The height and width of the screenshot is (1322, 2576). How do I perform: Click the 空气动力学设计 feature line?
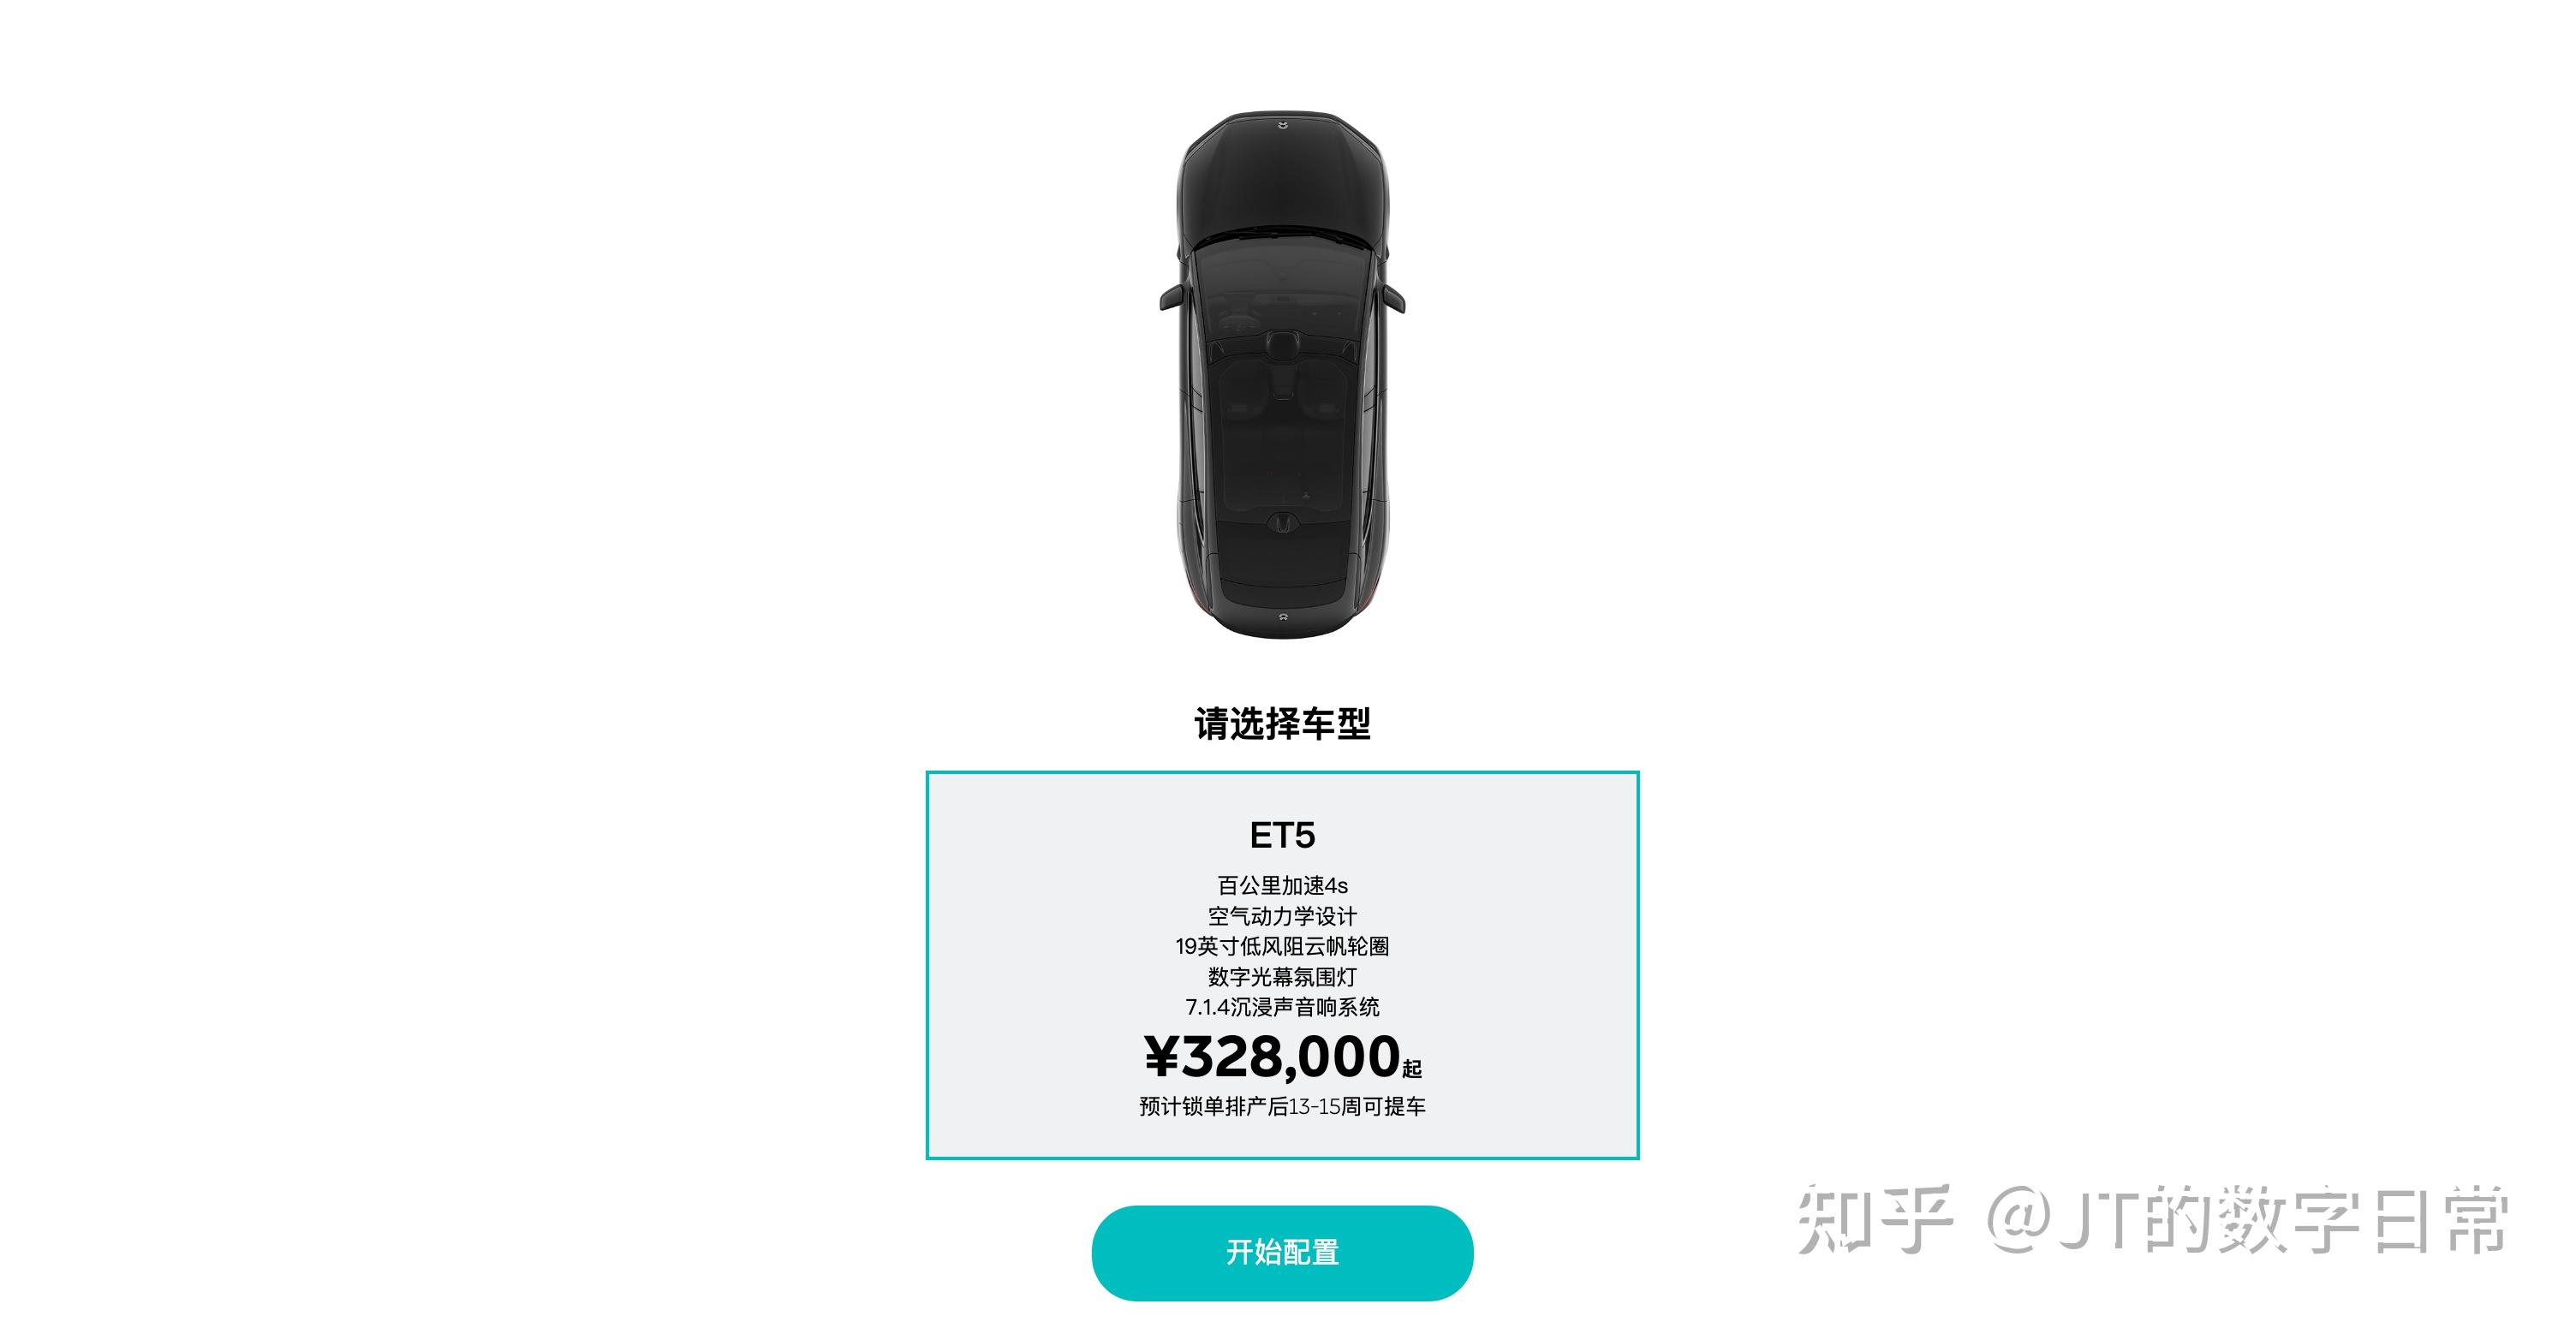click(1282, 915)
